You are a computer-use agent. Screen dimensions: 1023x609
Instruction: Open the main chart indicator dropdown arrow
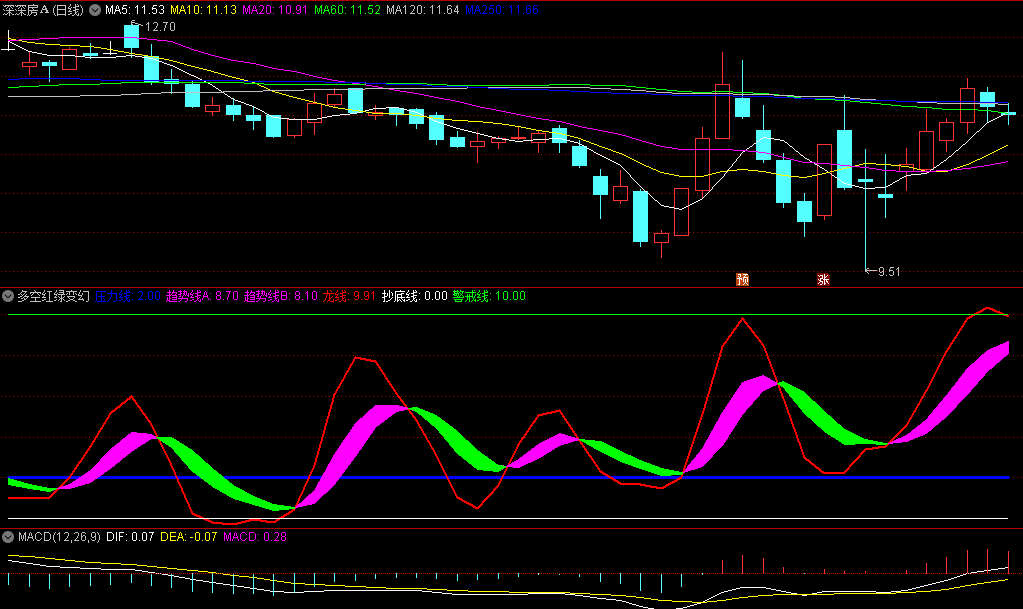click(x=95, y=10)
